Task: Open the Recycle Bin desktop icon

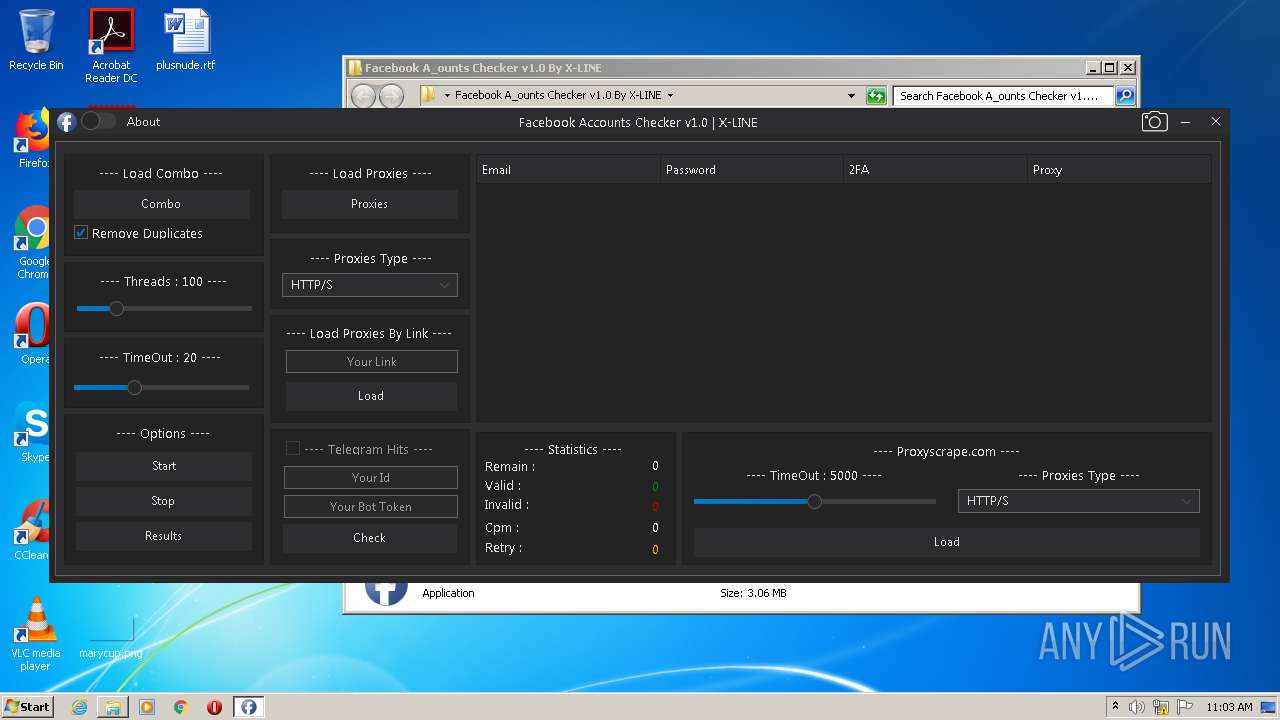Action: (x=36, y=41)
